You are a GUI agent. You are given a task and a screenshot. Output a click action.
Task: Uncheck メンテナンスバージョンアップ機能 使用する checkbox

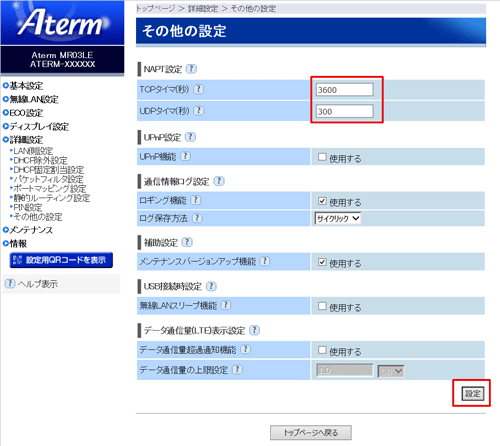[x=322, y=262]
